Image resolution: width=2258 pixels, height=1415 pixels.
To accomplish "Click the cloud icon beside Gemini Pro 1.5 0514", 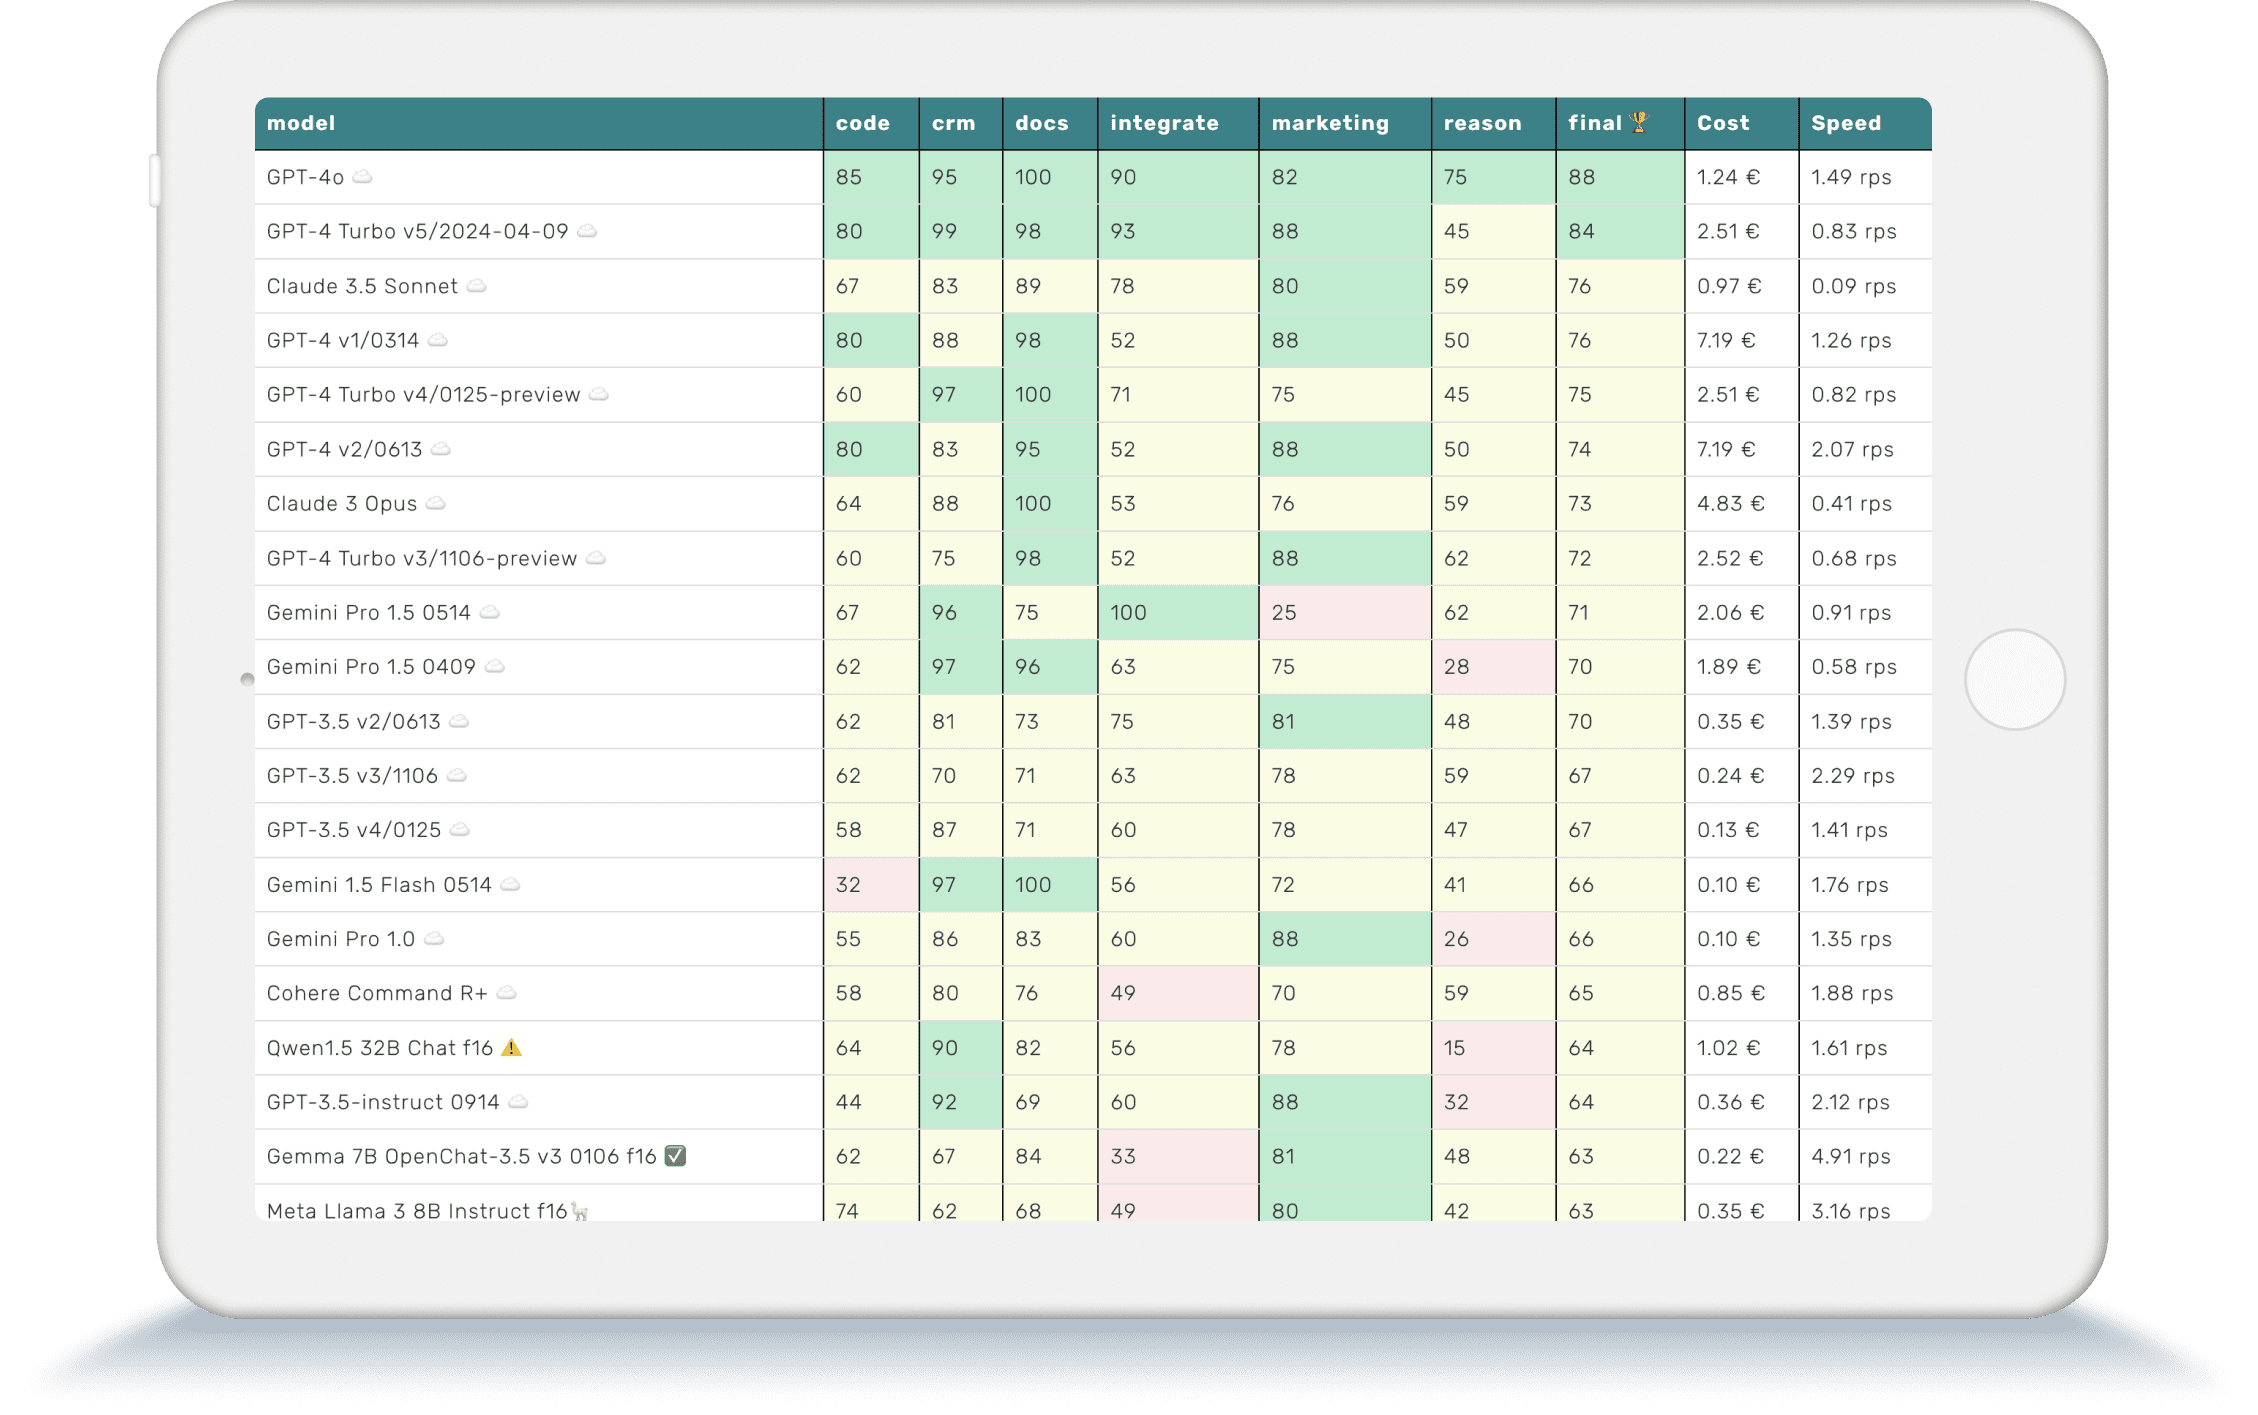I will pos(490,612).
